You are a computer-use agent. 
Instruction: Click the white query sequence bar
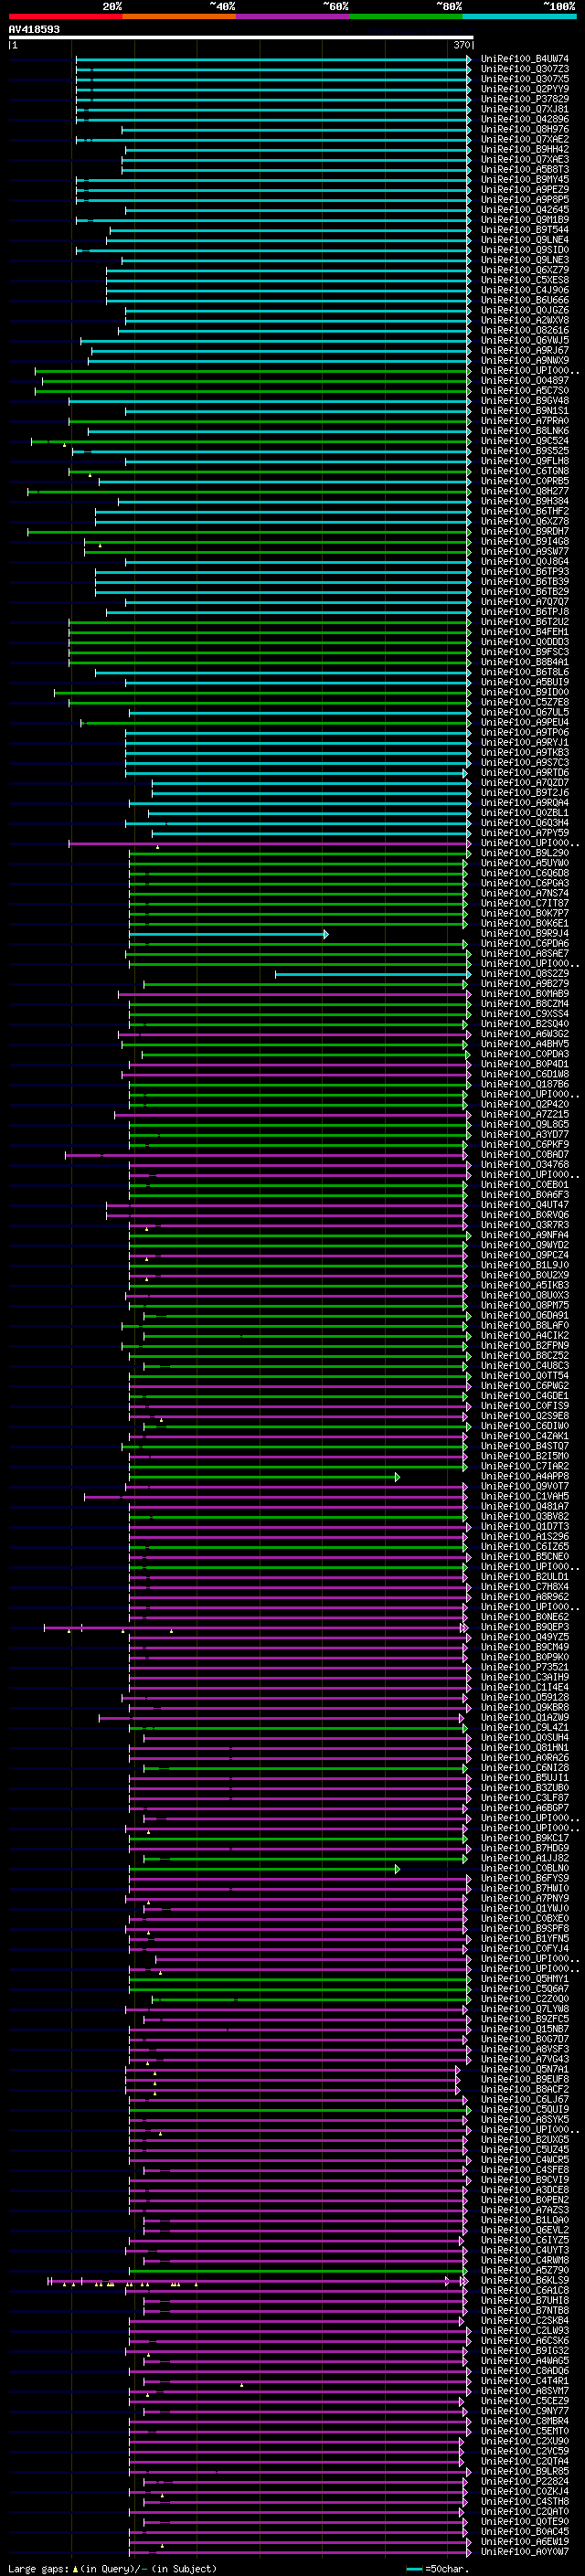pyautogui.click(x=241, y=38)
